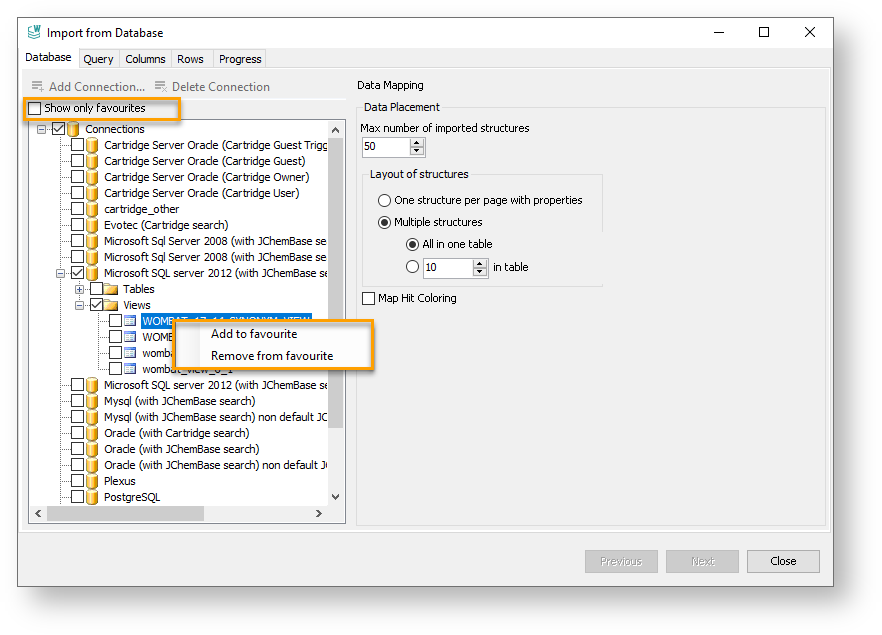Choose Add to favourite from context menu
The height and width of the screenshot is (635, 882).
coord(254,334)
